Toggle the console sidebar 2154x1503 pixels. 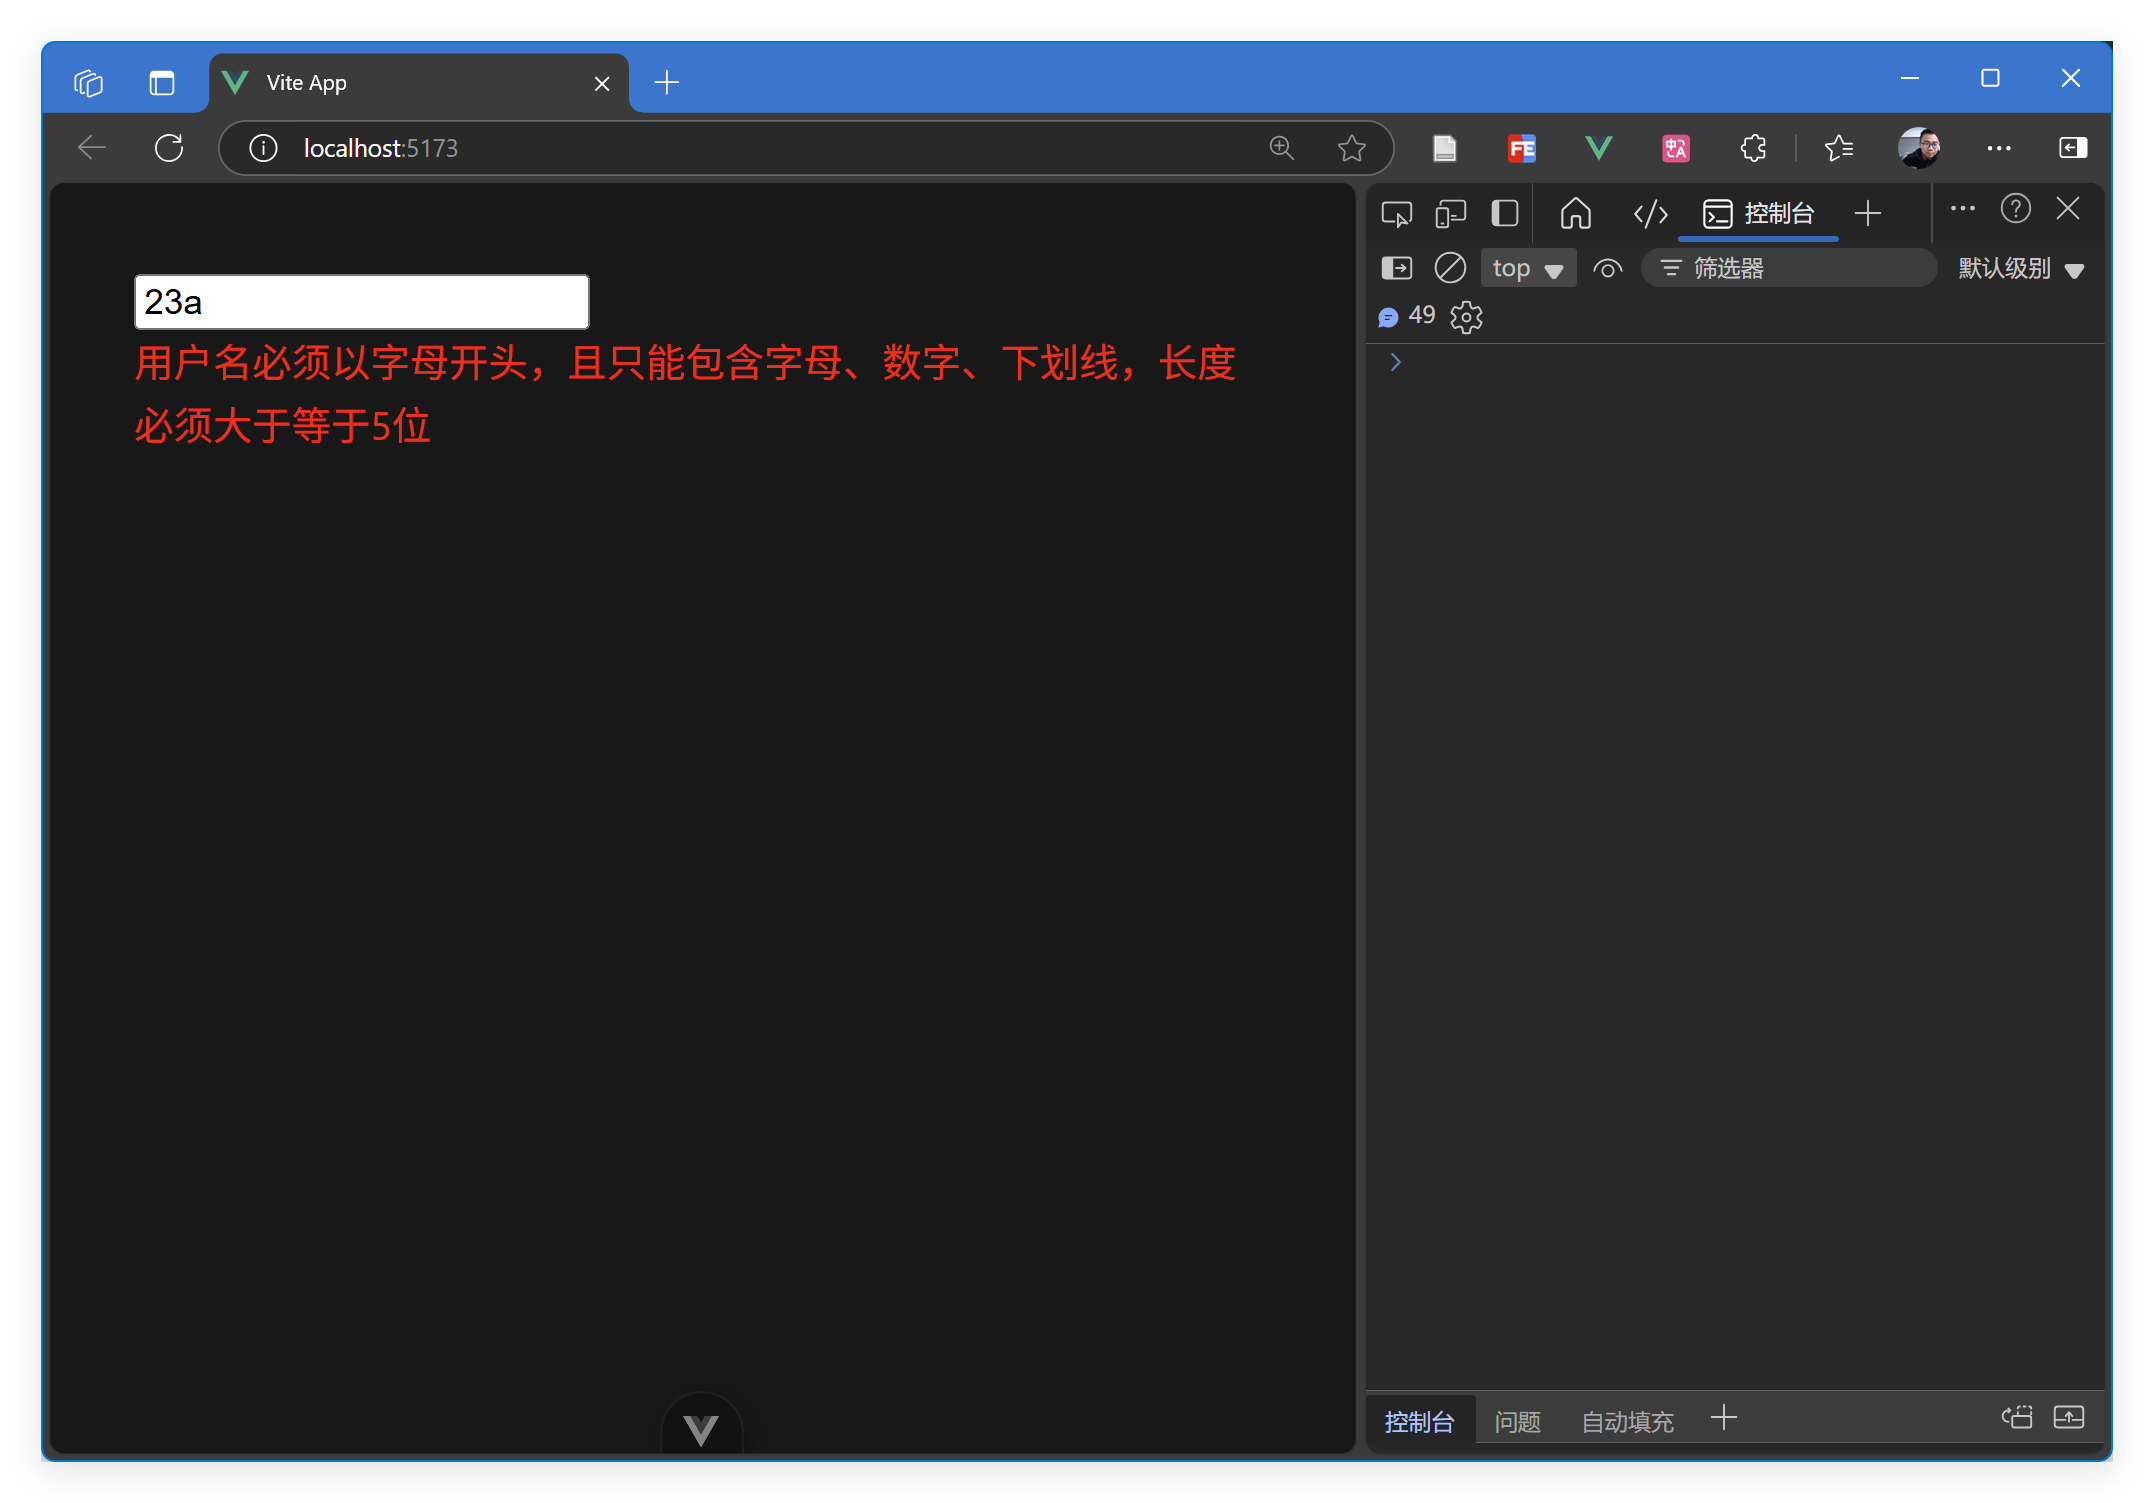point(1397,268)
